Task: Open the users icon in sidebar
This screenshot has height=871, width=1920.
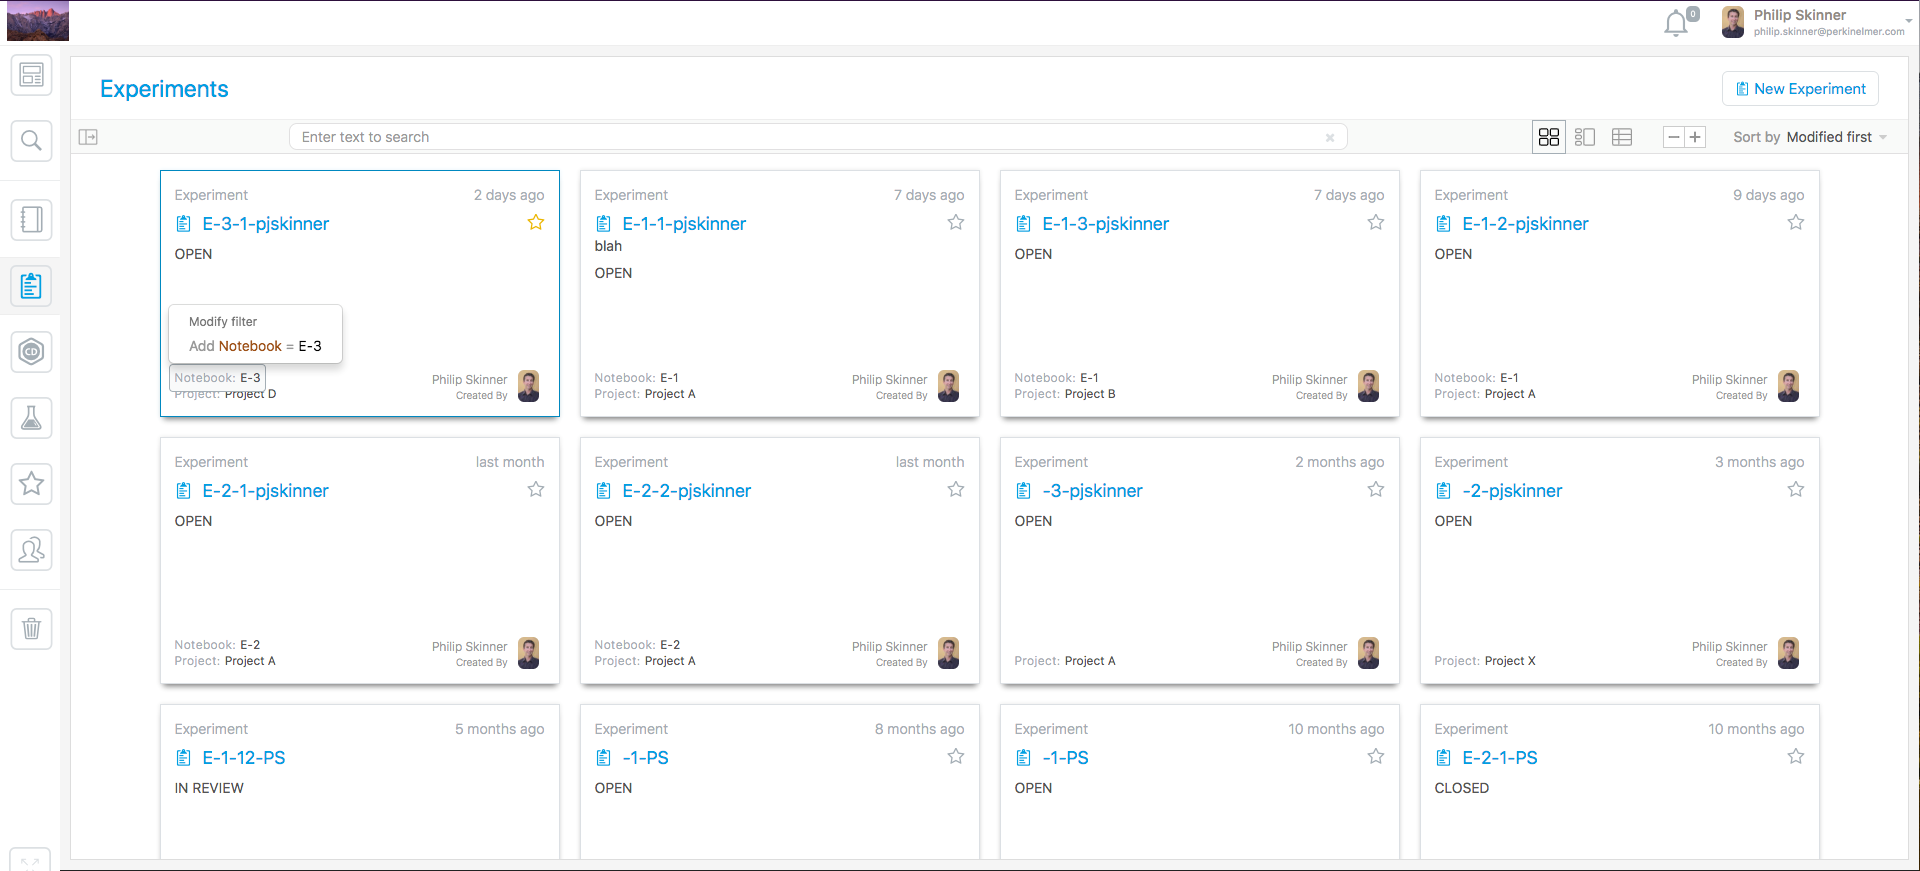Action: coord(31,550)
